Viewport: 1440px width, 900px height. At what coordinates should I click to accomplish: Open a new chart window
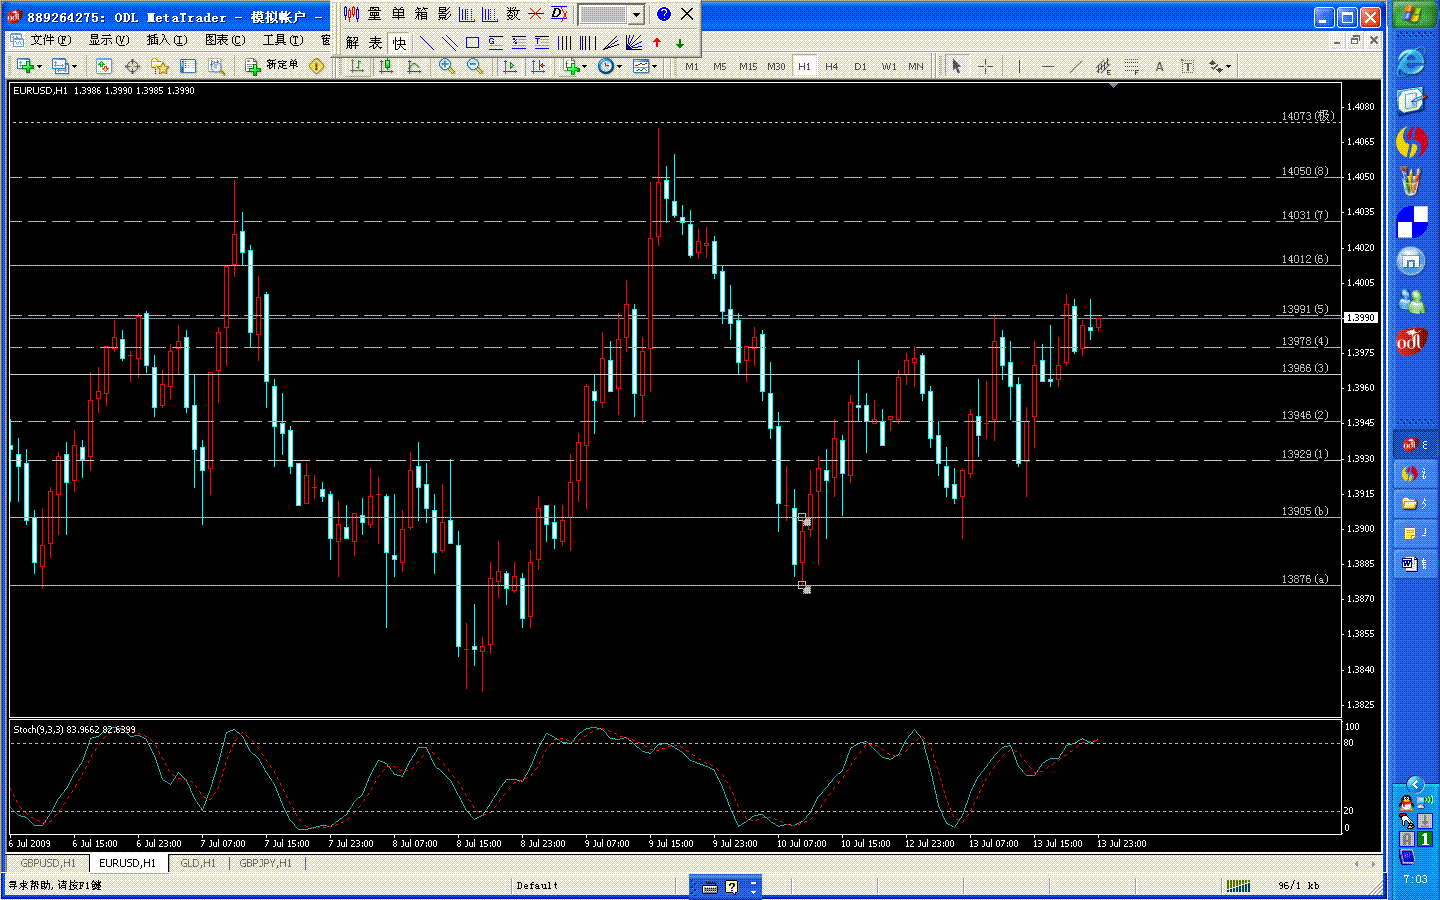27,66
